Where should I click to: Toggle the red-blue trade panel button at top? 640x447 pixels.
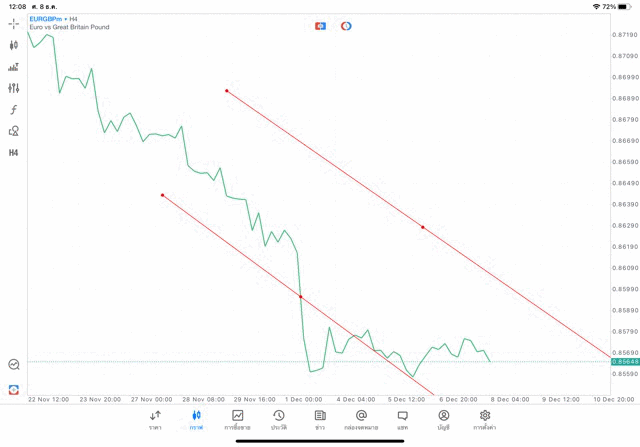pyautogui.click(x=320, y=26)
